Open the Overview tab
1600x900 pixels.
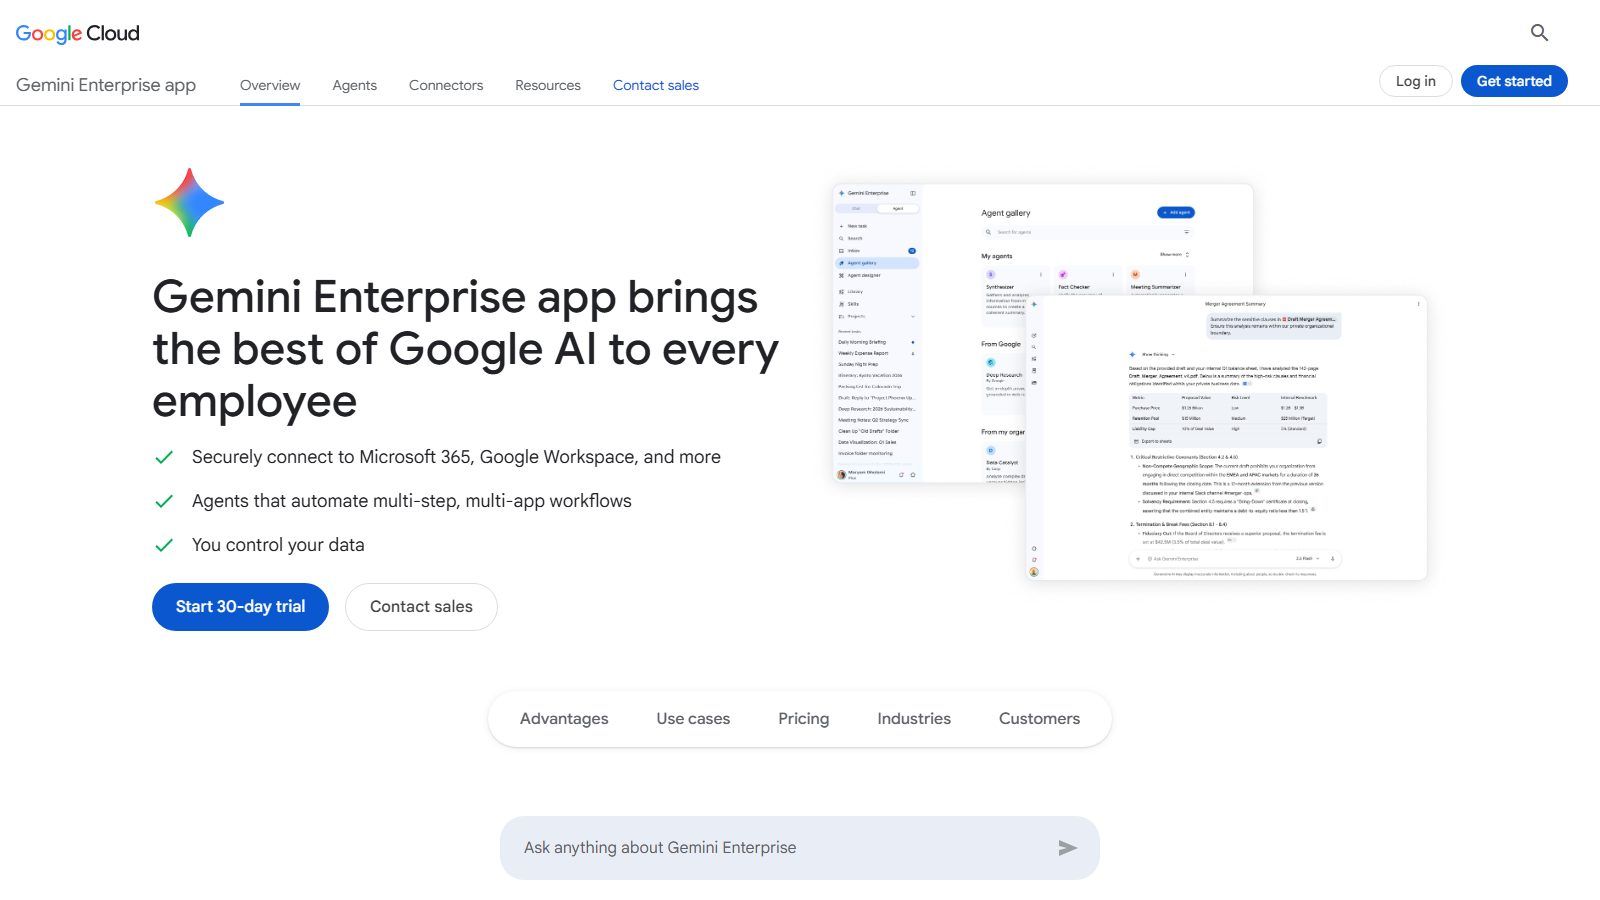coord(270,85)
